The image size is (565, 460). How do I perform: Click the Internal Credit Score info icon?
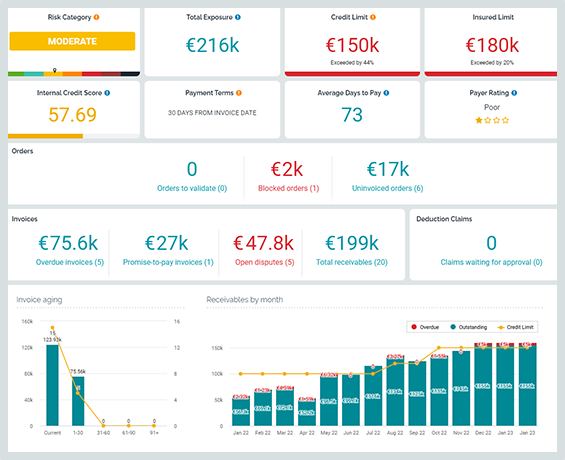(107, 93)
